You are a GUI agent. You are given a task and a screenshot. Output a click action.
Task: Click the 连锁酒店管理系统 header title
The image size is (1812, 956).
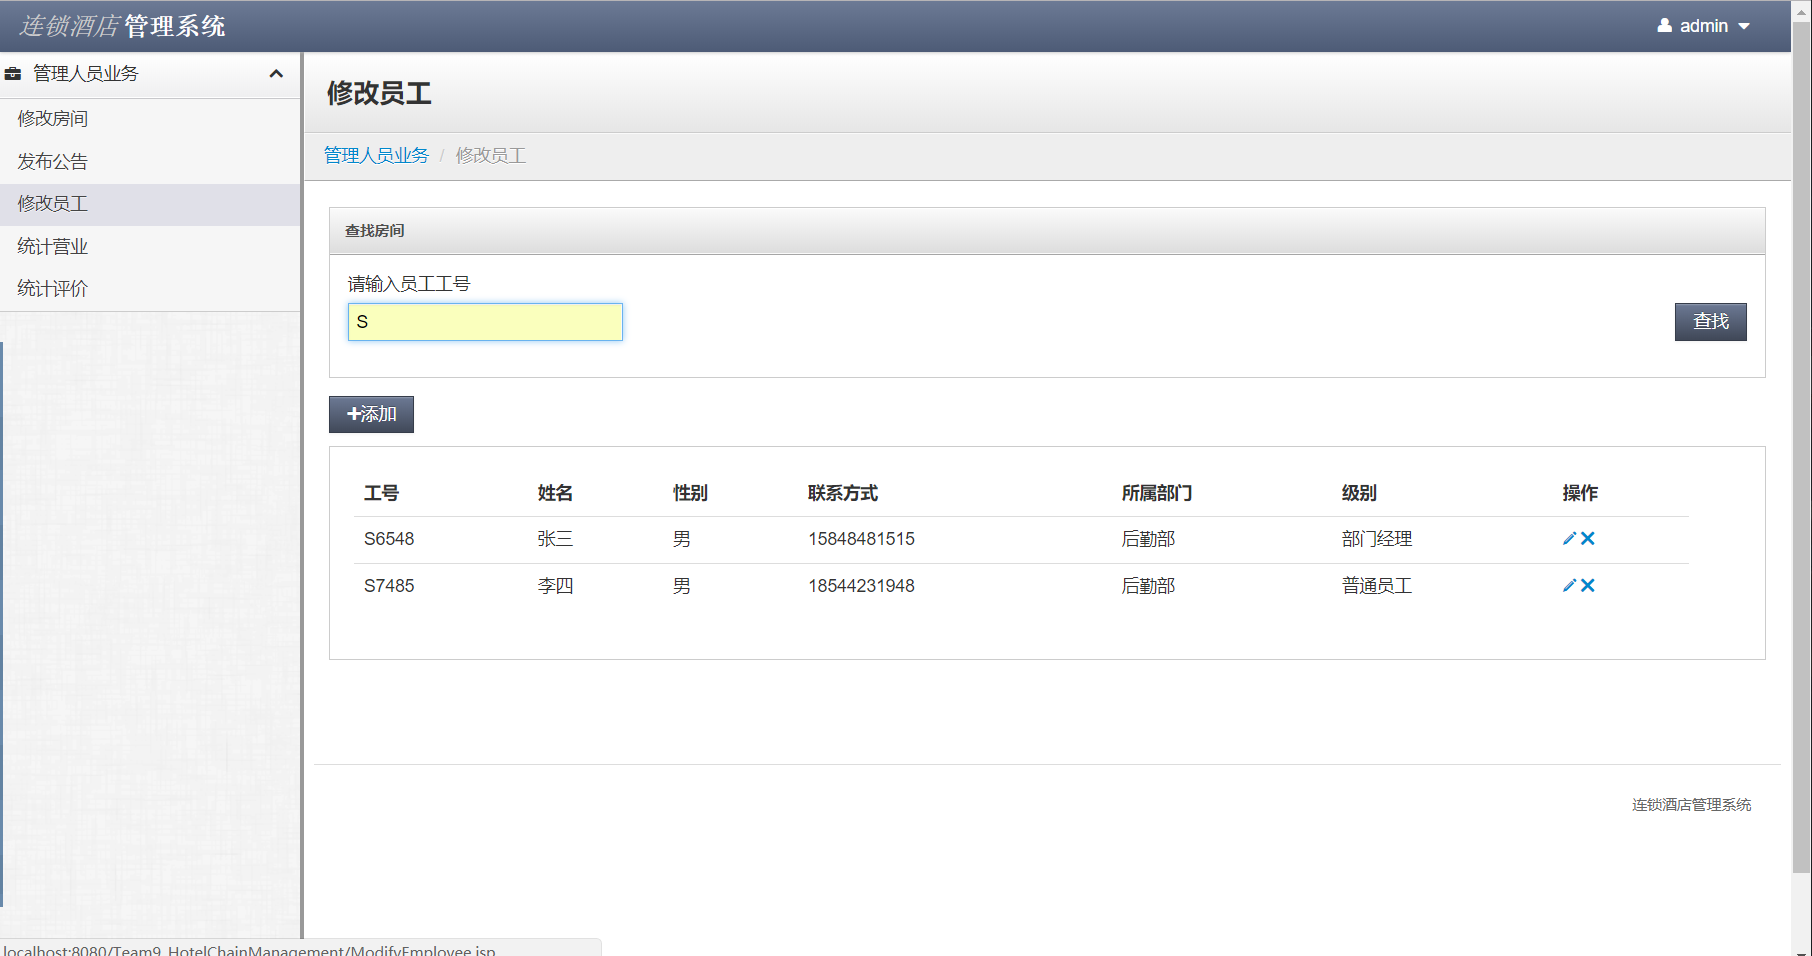click(122, 26)
